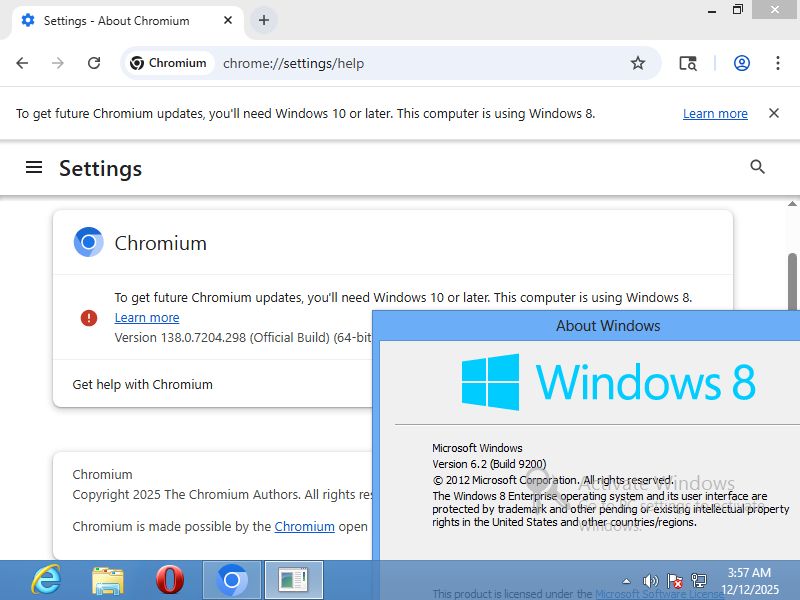Open the Learn more link in the banner

(x=715, y=113)
